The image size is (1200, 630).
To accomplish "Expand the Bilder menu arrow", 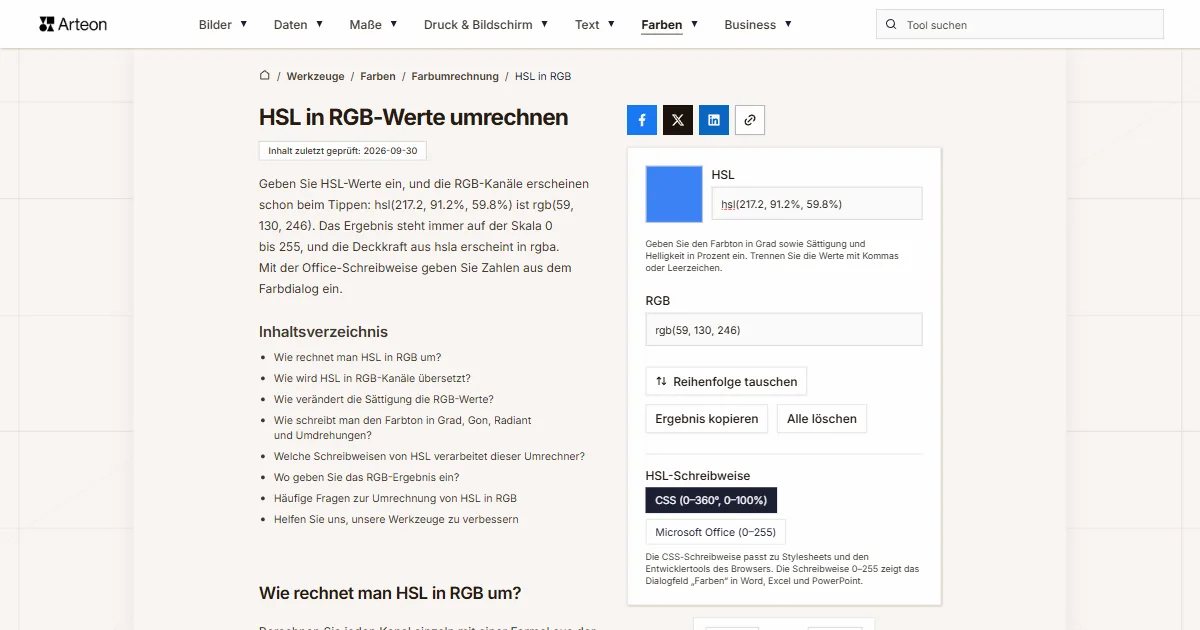I will (243, 24).
